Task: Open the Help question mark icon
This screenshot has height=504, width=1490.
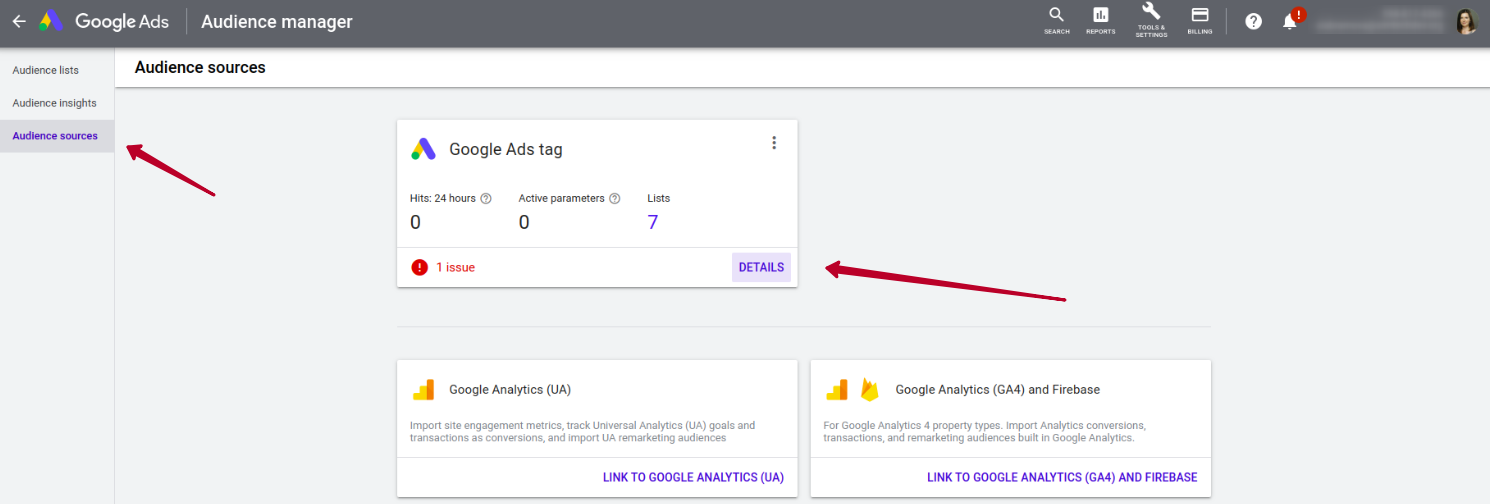Action: (x=1254, y=21)
